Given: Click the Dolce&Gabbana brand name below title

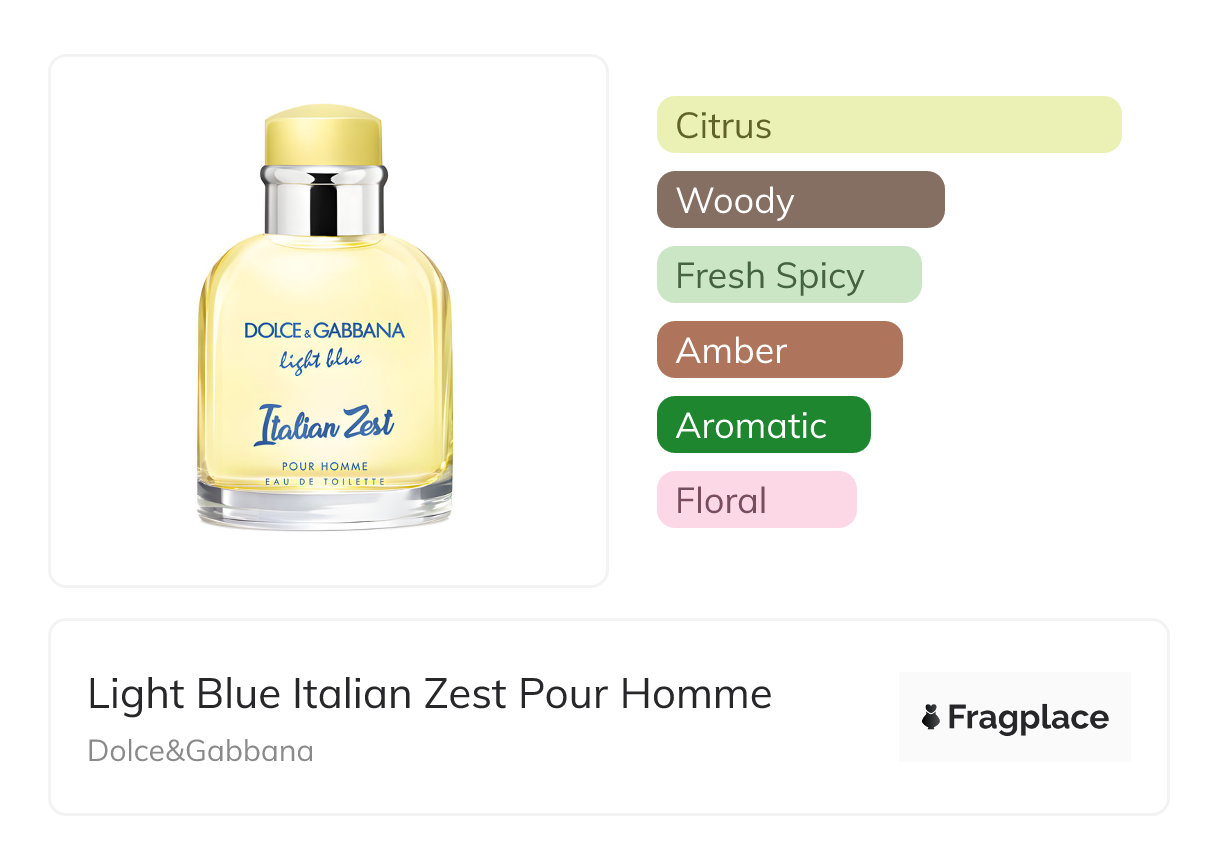Looking at the screenshot, I should tap(201, 751).
